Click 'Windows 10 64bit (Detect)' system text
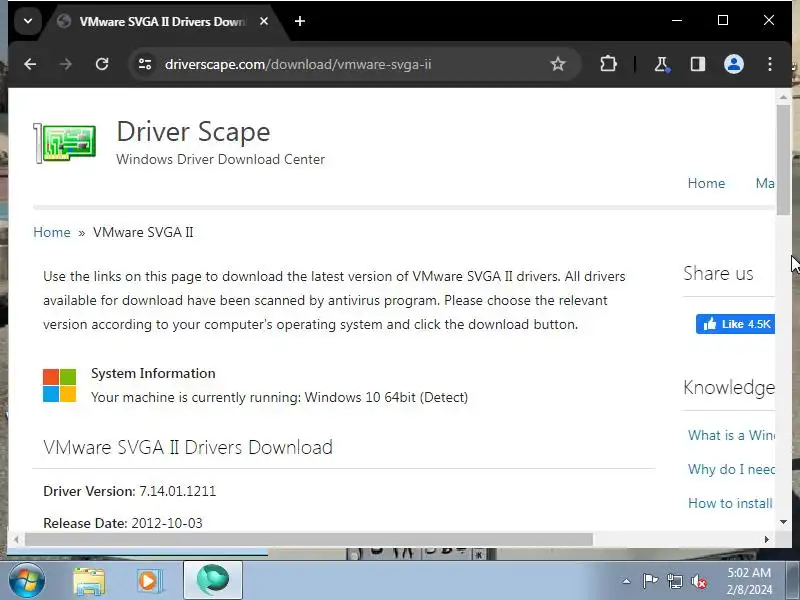Viewport: 800px width, 600px height. [x=386, y=397]
